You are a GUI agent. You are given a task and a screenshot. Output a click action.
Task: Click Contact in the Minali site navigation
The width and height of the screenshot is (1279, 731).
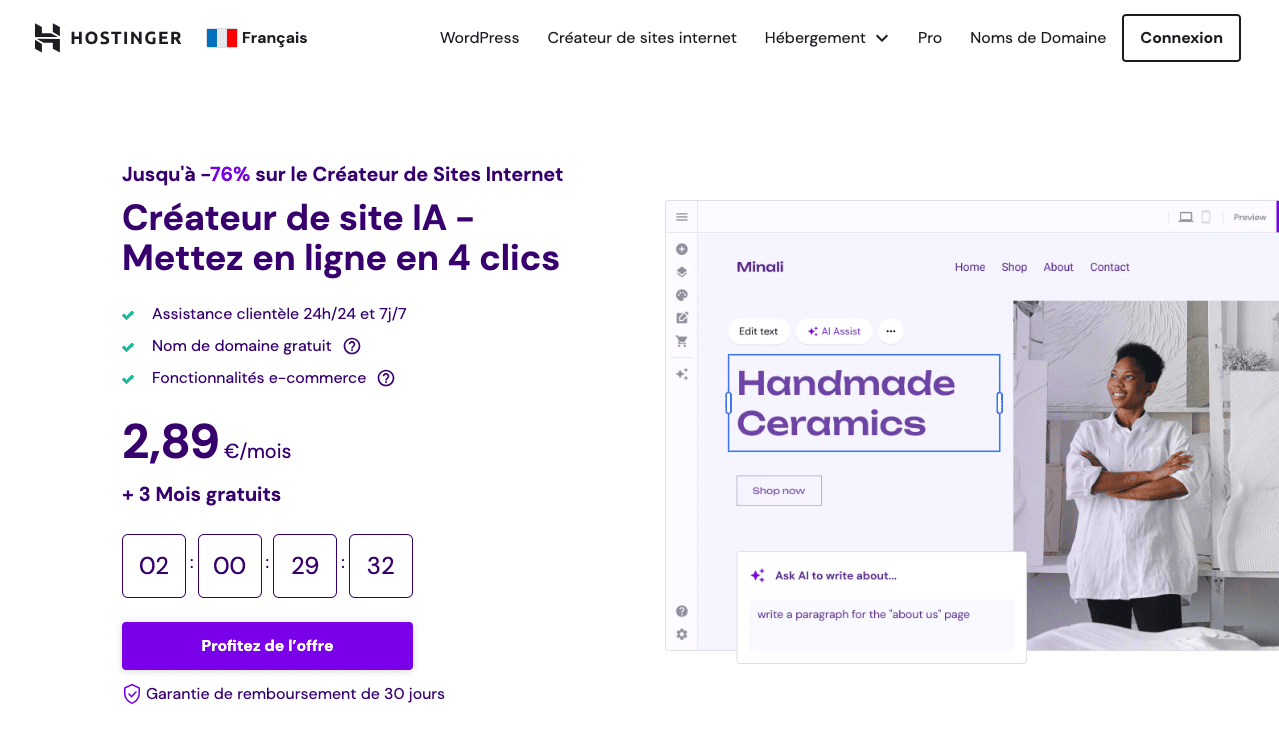click(x=1110, y=267)
